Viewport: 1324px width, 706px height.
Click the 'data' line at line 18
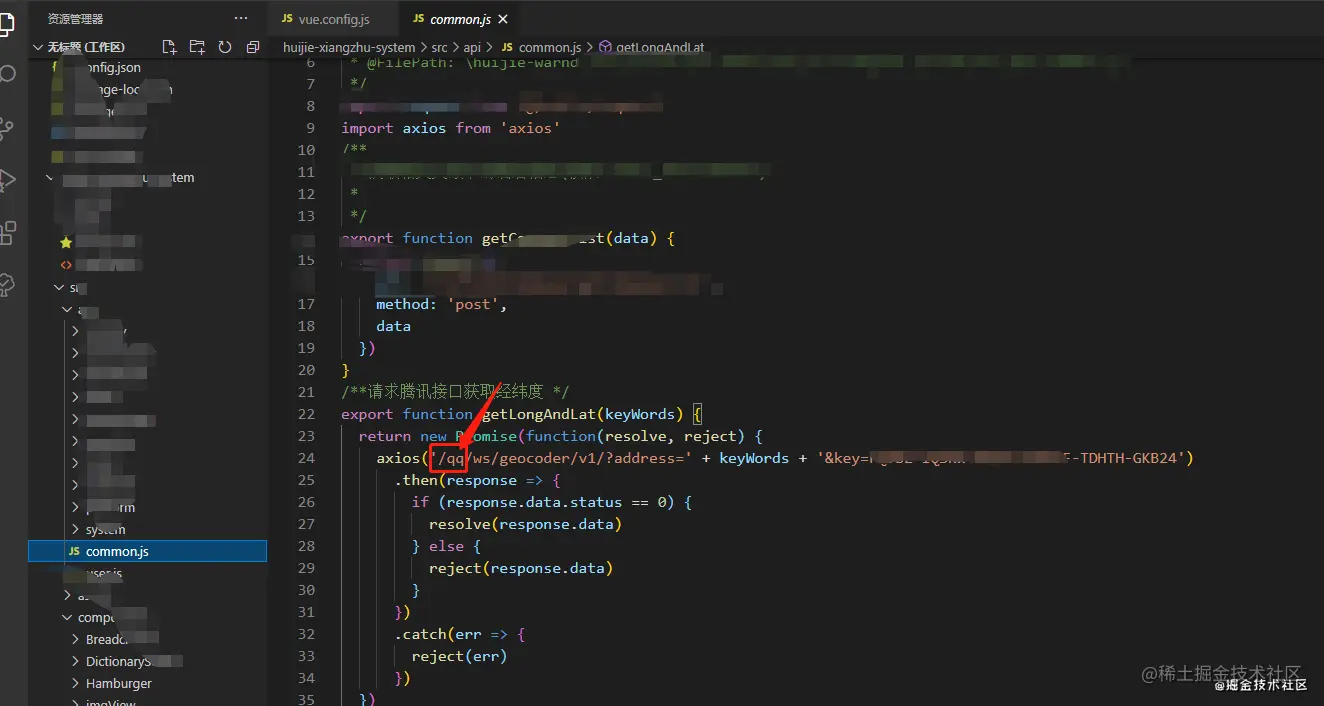click(x=393, y=326)
